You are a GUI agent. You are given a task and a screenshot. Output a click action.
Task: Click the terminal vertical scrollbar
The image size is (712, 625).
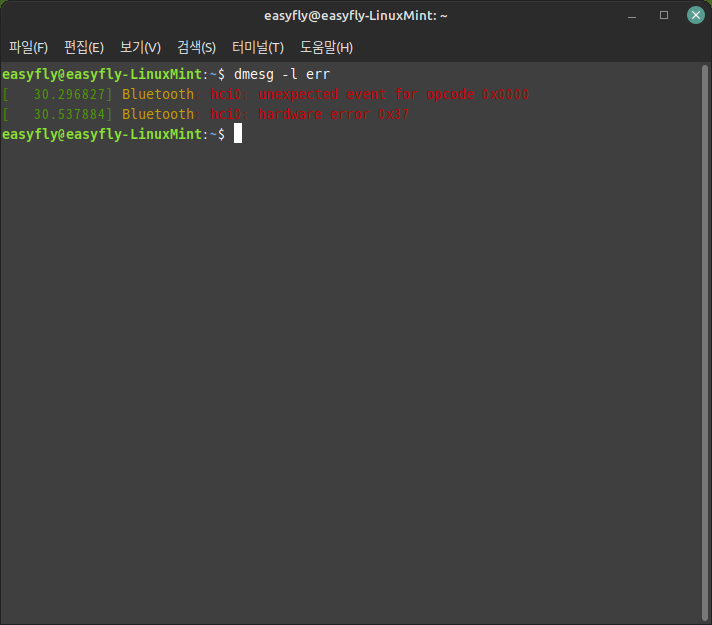click(x=705, y=343)
